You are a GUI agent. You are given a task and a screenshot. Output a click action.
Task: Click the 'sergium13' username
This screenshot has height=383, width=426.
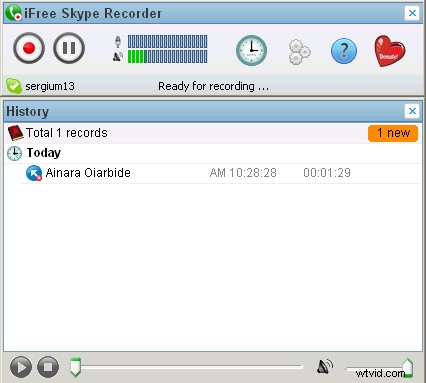(x=50, y=86)
